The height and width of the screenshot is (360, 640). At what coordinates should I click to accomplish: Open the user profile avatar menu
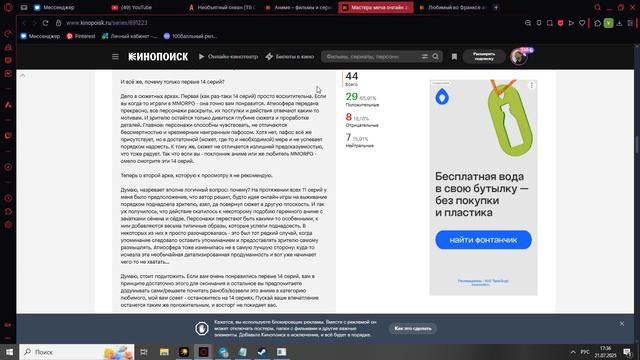pos(519,56)
